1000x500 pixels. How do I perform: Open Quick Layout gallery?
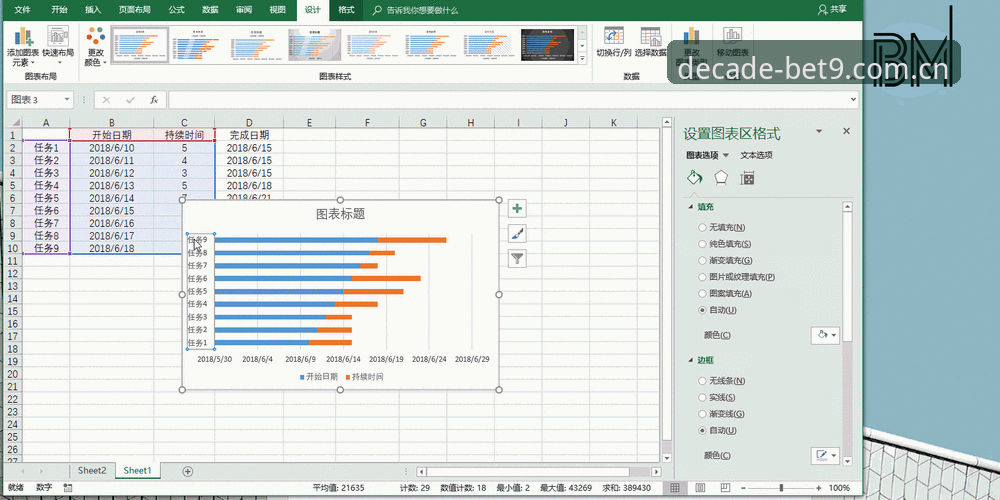click(58, 47)
